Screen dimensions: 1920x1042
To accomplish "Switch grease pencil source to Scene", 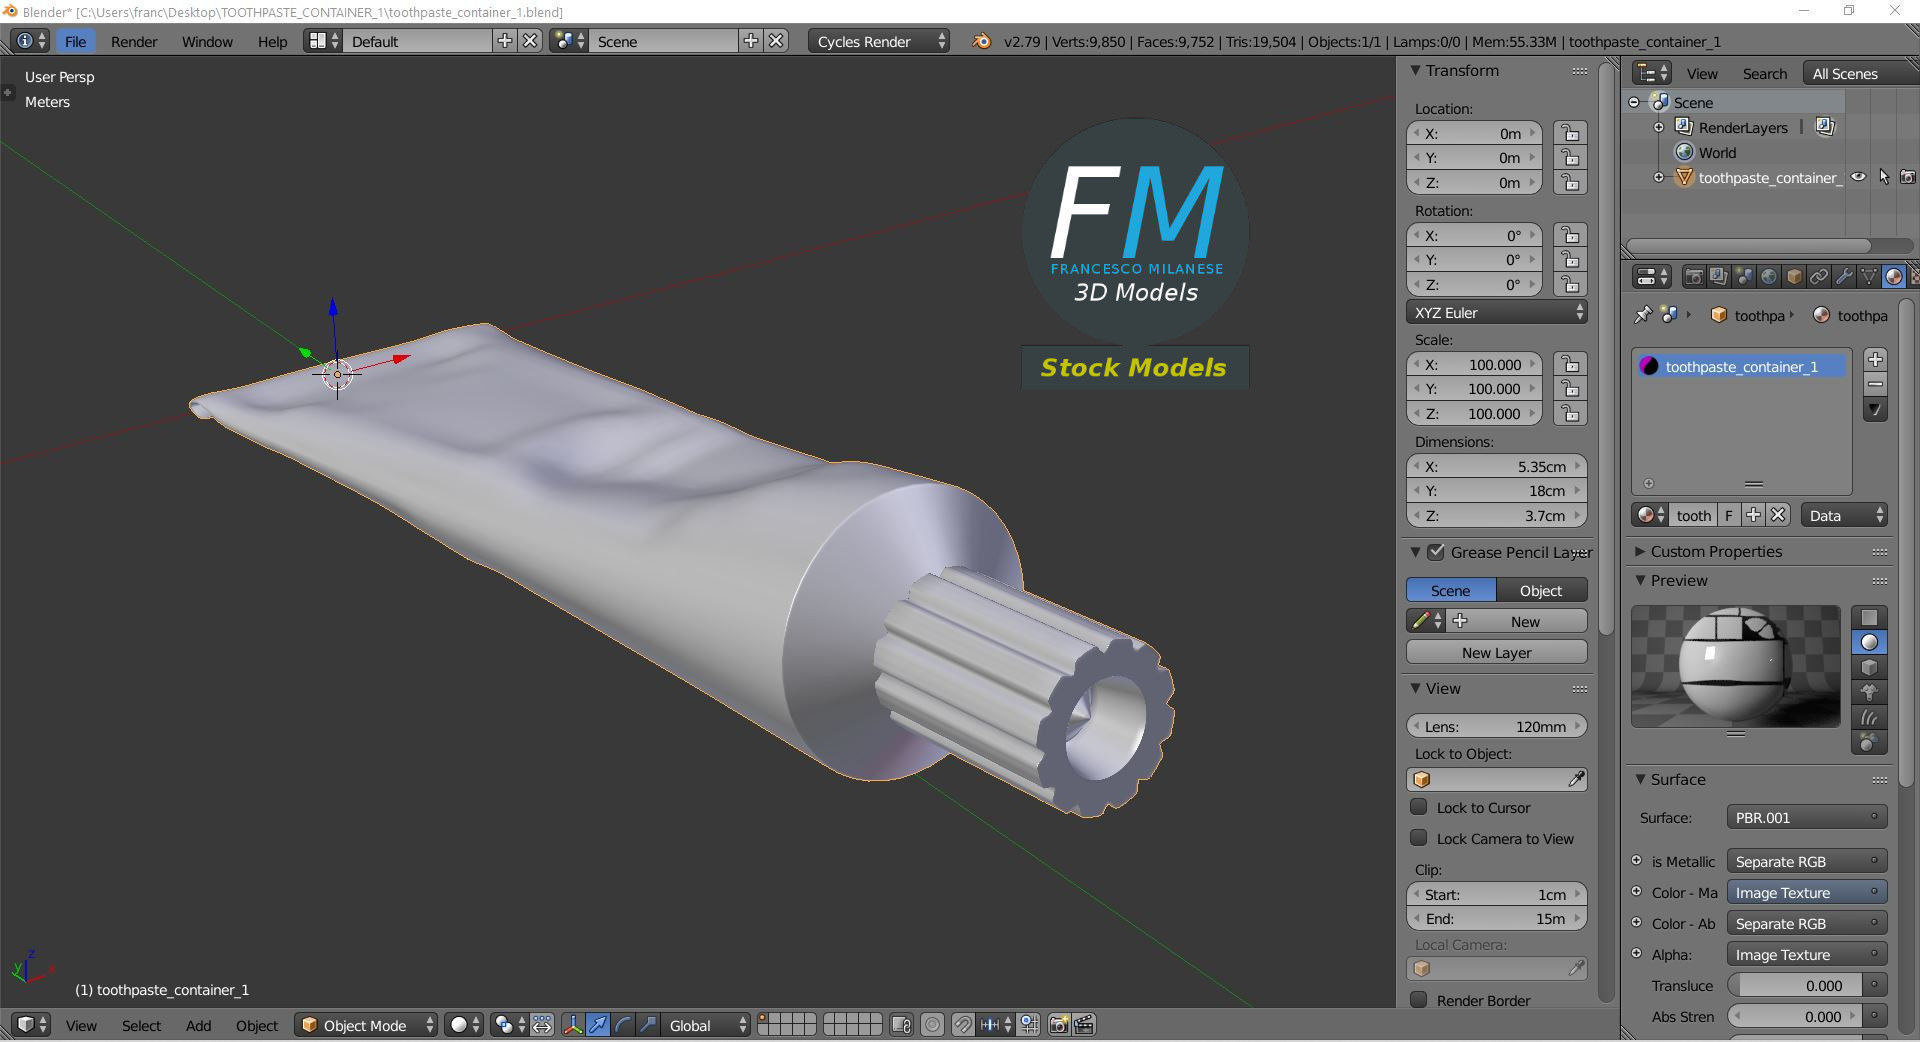I will [1451, 590].
